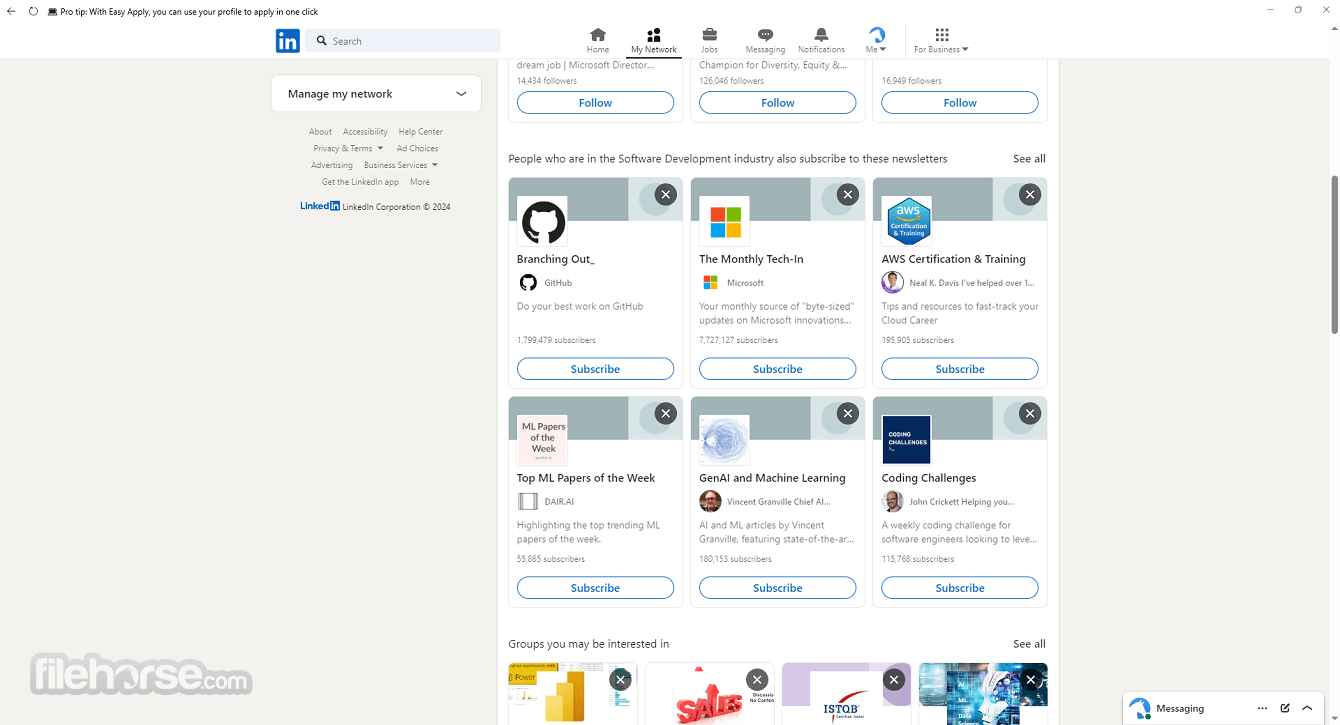Open the GenAI and Machine Learning thumbnail

[724, 440]
